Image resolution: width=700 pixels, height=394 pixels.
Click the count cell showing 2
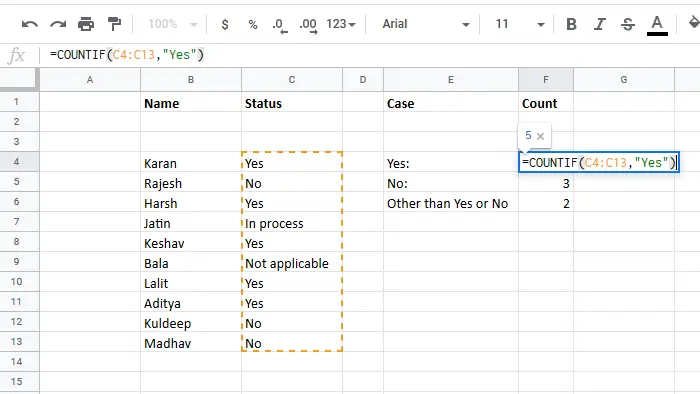click(x=546, y=203)
